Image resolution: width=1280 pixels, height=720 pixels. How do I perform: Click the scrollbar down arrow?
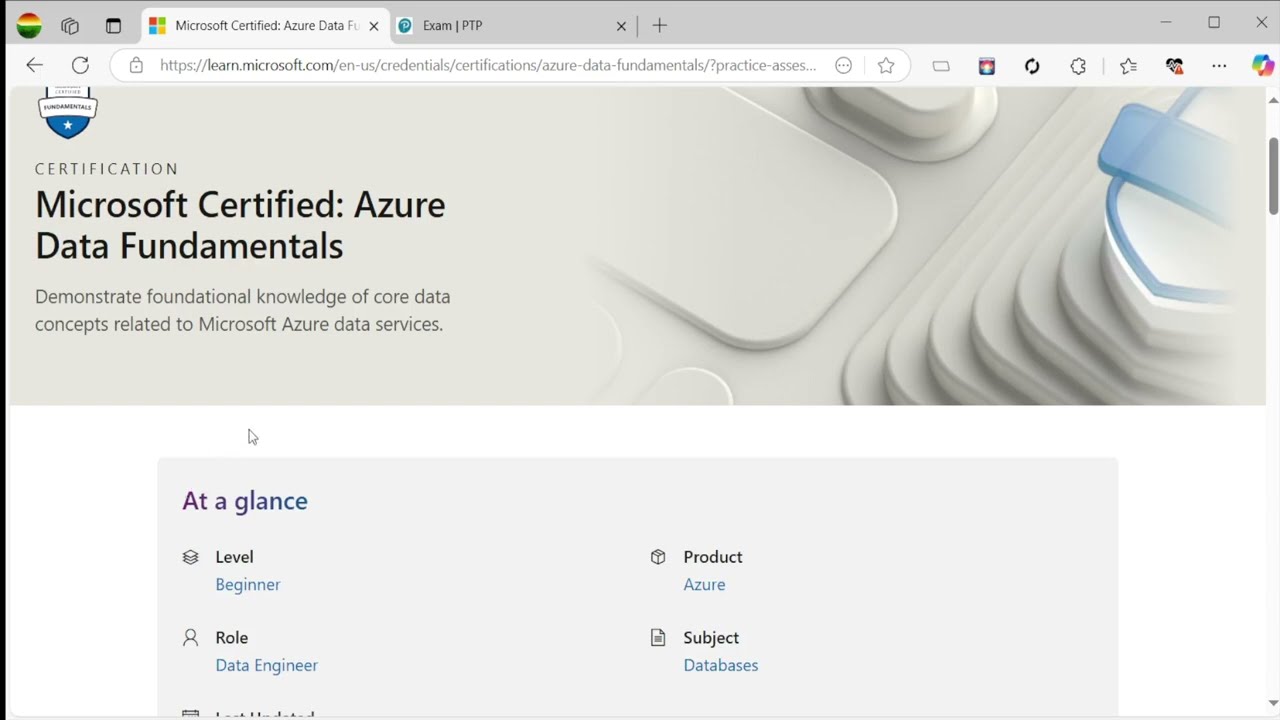1273,703
